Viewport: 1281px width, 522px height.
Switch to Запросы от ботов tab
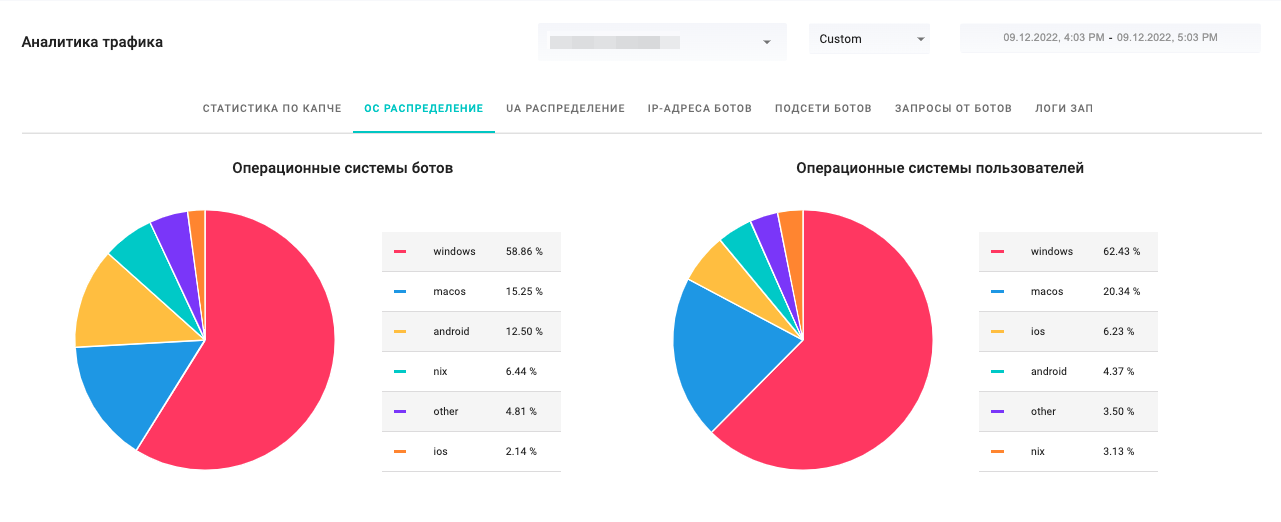click(953, 108)
